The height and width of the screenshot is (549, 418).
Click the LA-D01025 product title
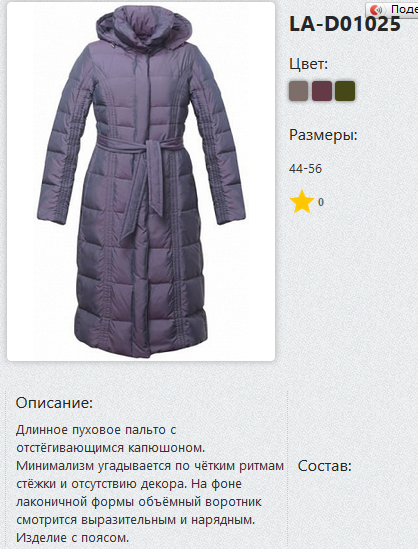[x=345, y=25]
